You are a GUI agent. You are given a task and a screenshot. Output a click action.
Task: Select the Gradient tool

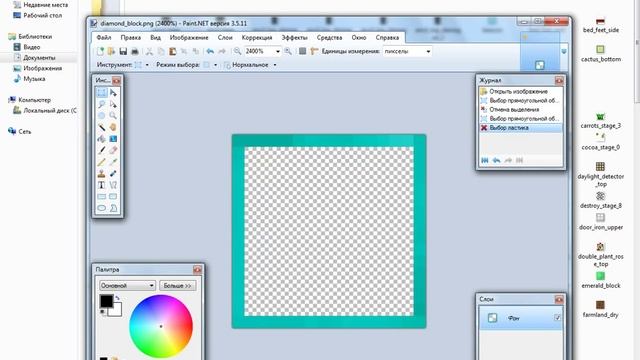click(x=113, y=139)
